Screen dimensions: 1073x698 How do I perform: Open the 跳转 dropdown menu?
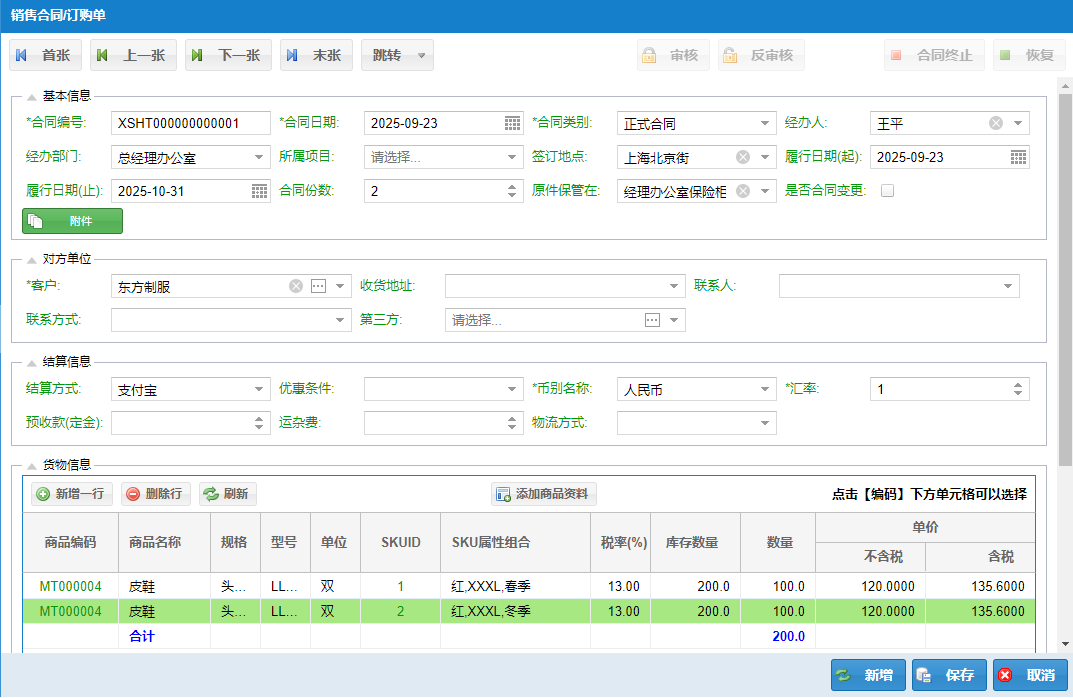423,56
